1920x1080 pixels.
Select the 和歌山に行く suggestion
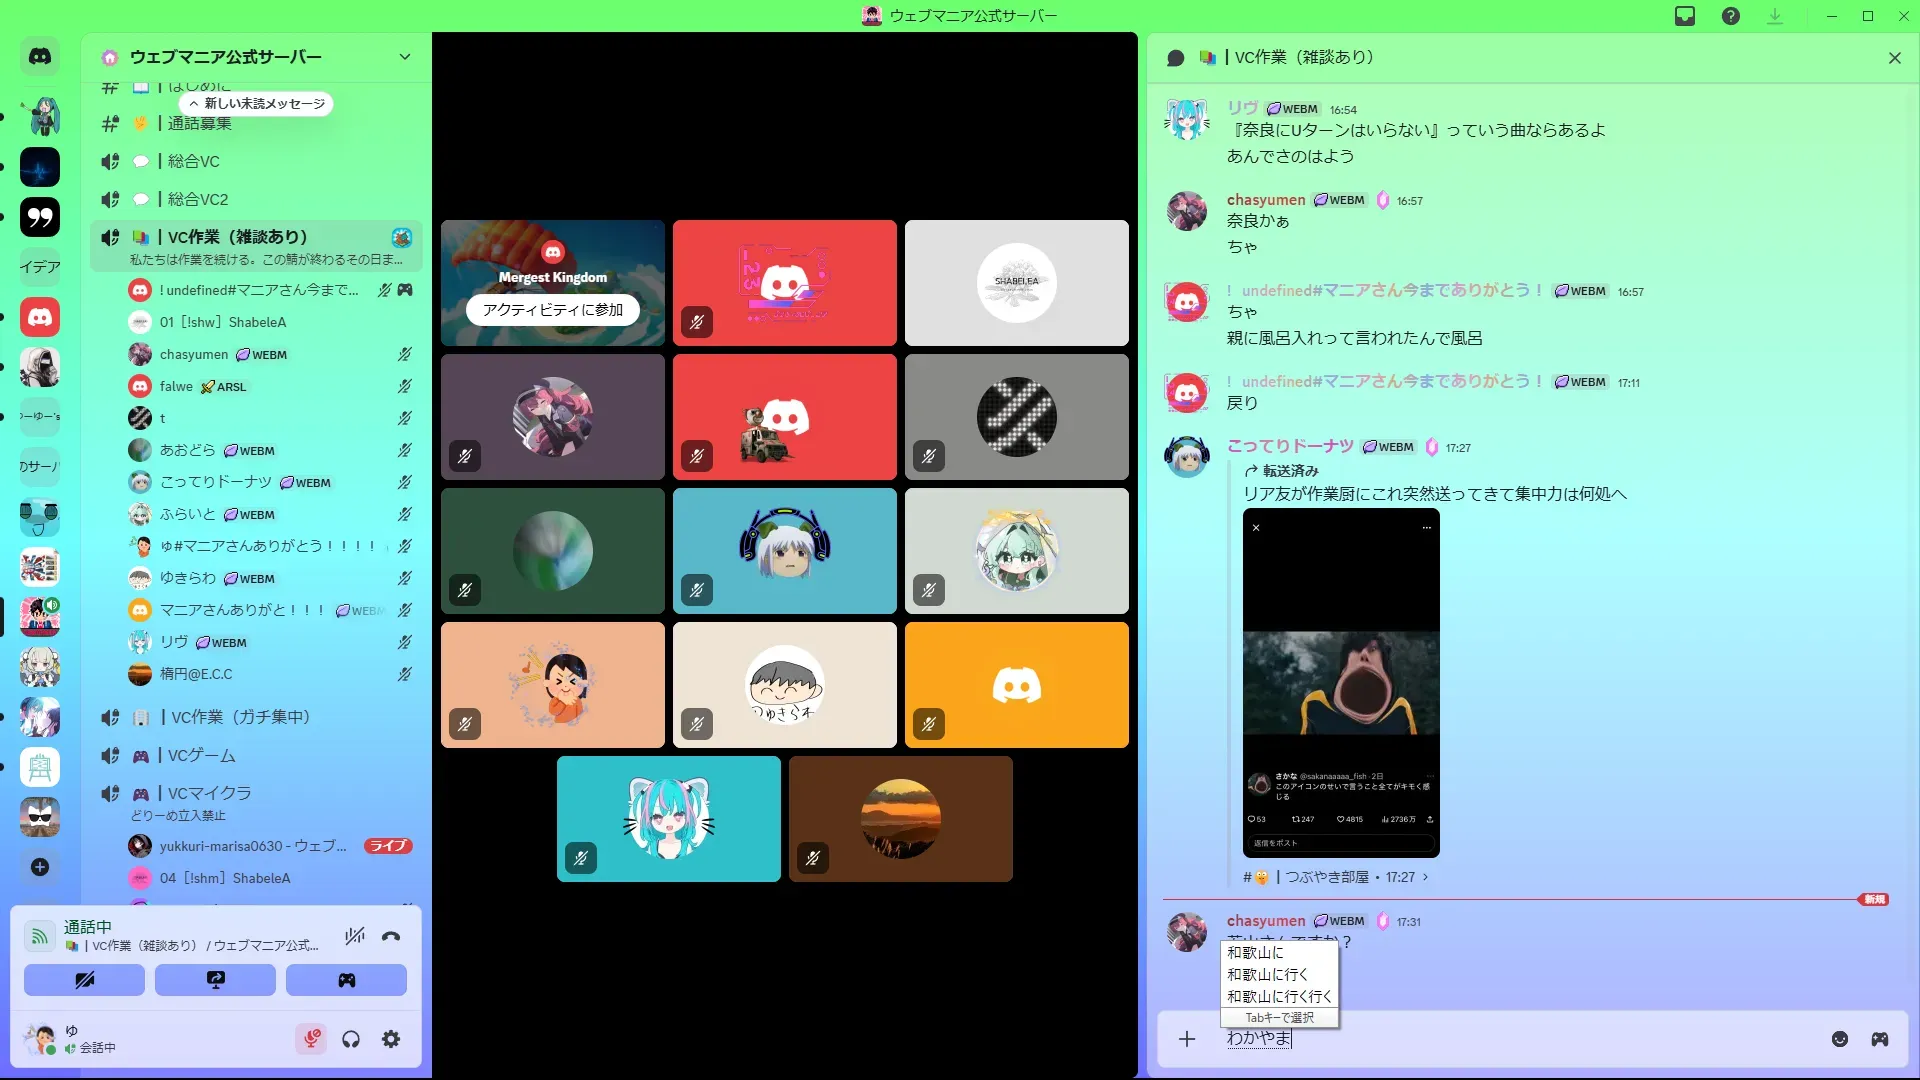pyautogui.click(x=1267, y=975)
